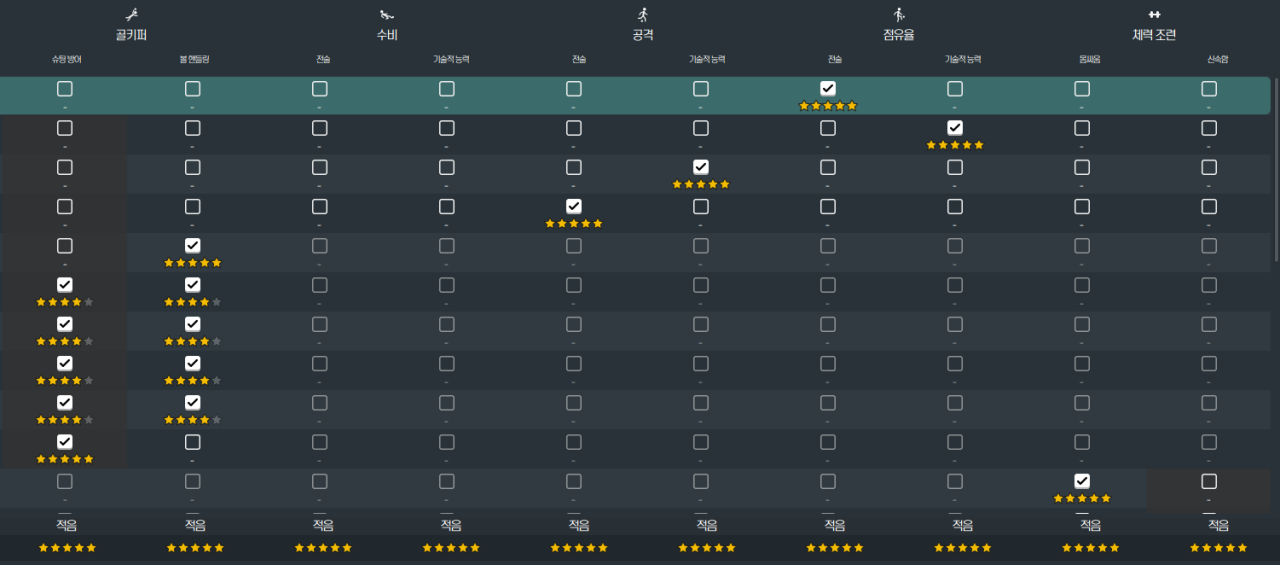Uncheck the five-star 슈팅 방어 checkbox
Viewport: 1280px width, 565px height.
[65, 442]
